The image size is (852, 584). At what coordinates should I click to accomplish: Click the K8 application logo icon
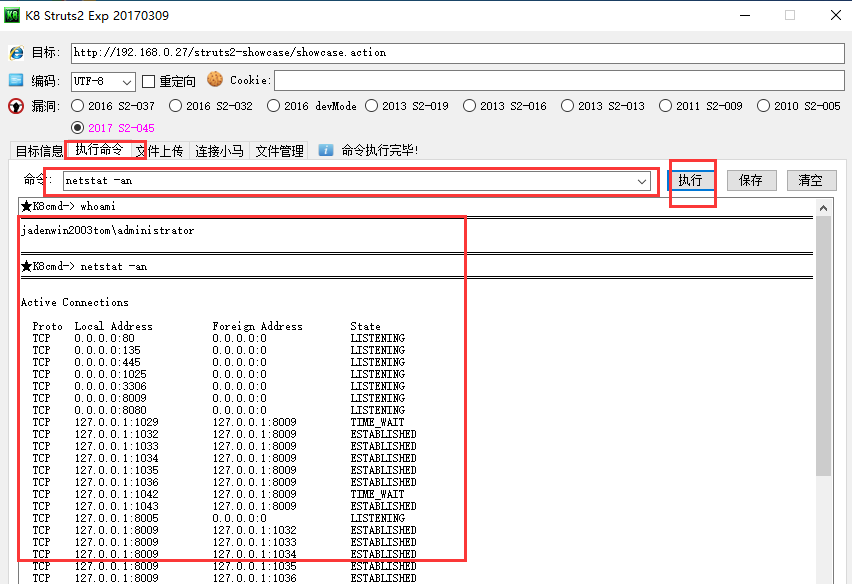pyautogui.click(x=12, y=15)
